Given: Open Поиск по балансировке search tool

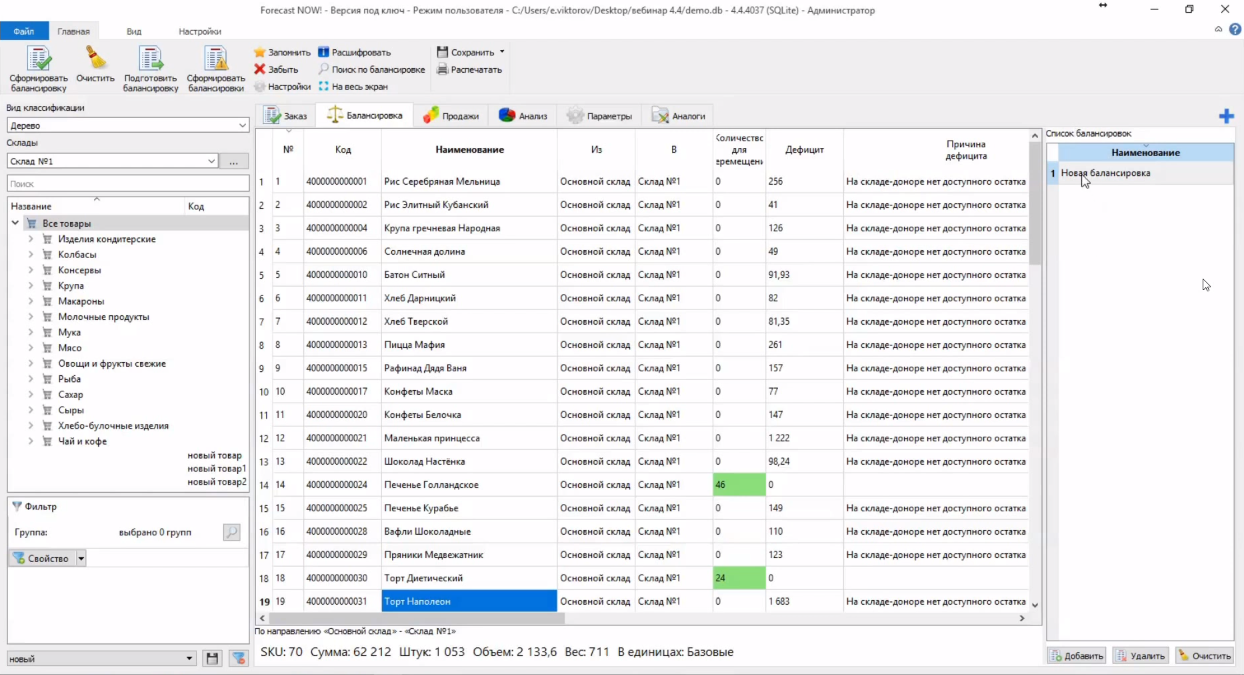Looking at the screenshot, I should 371,69.
